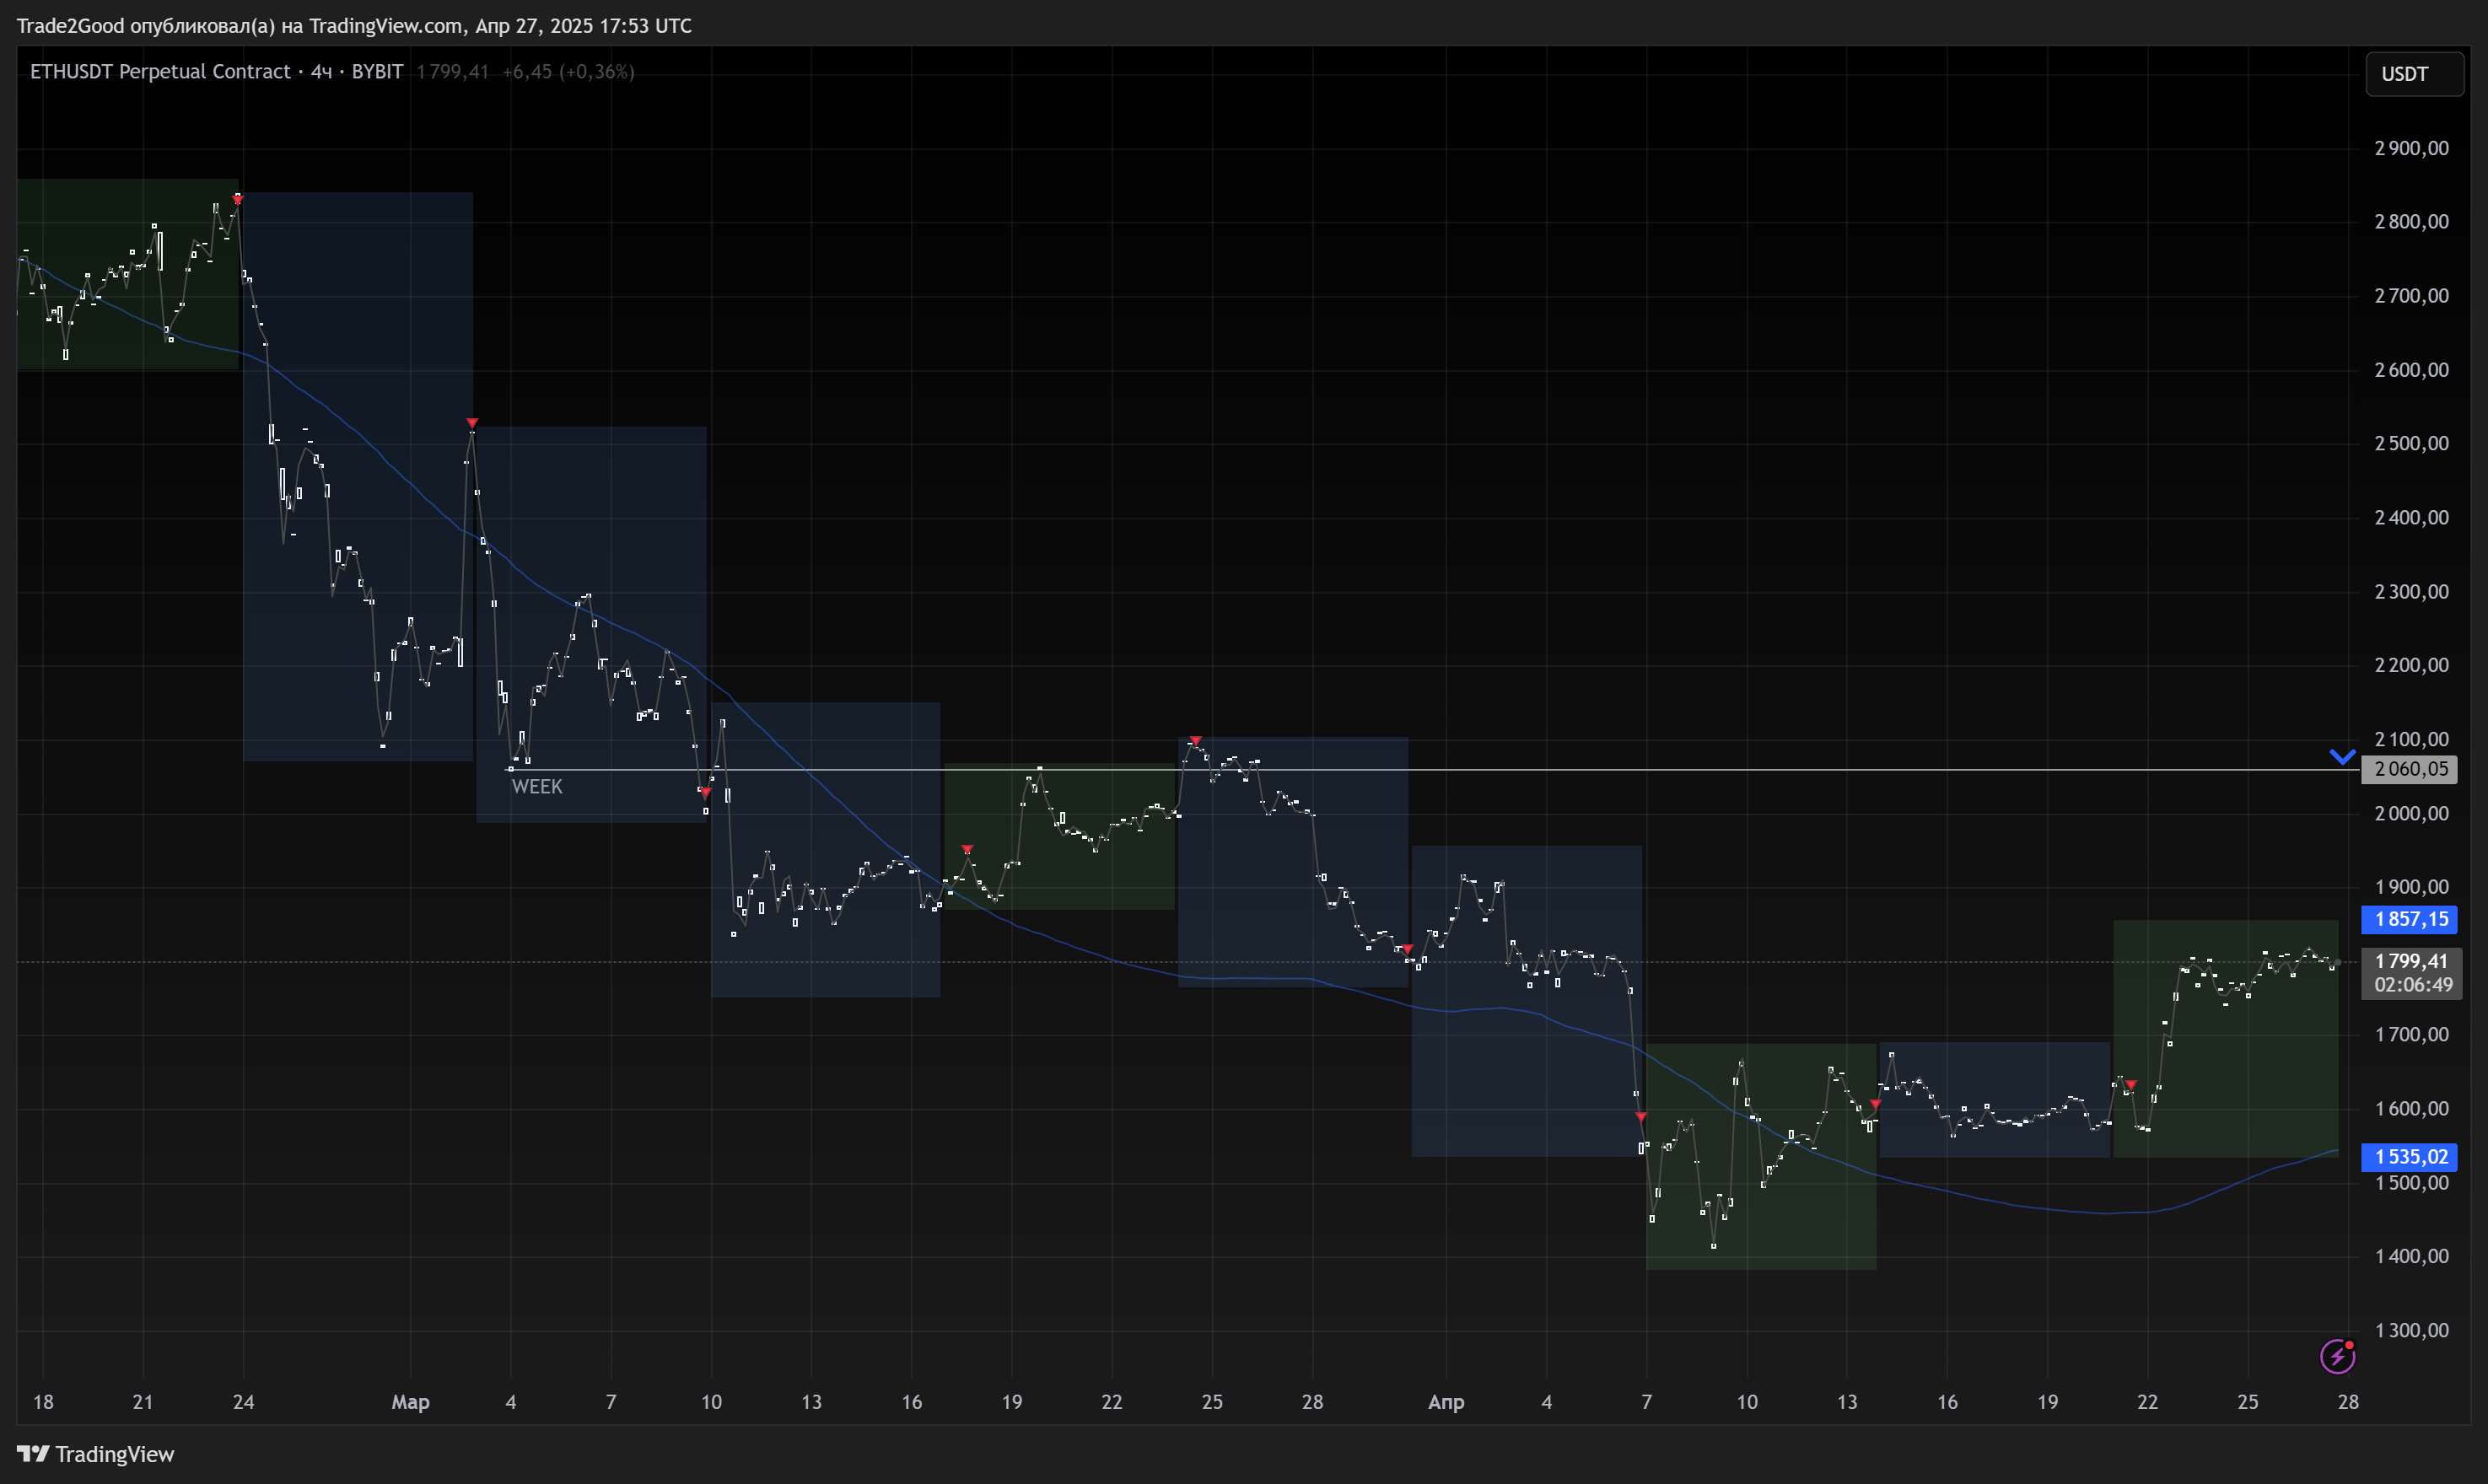The width and height of the screenshot is (2488, 1484).
Task: Select the 2 060,05 price label
Action: click(2411, 769)
